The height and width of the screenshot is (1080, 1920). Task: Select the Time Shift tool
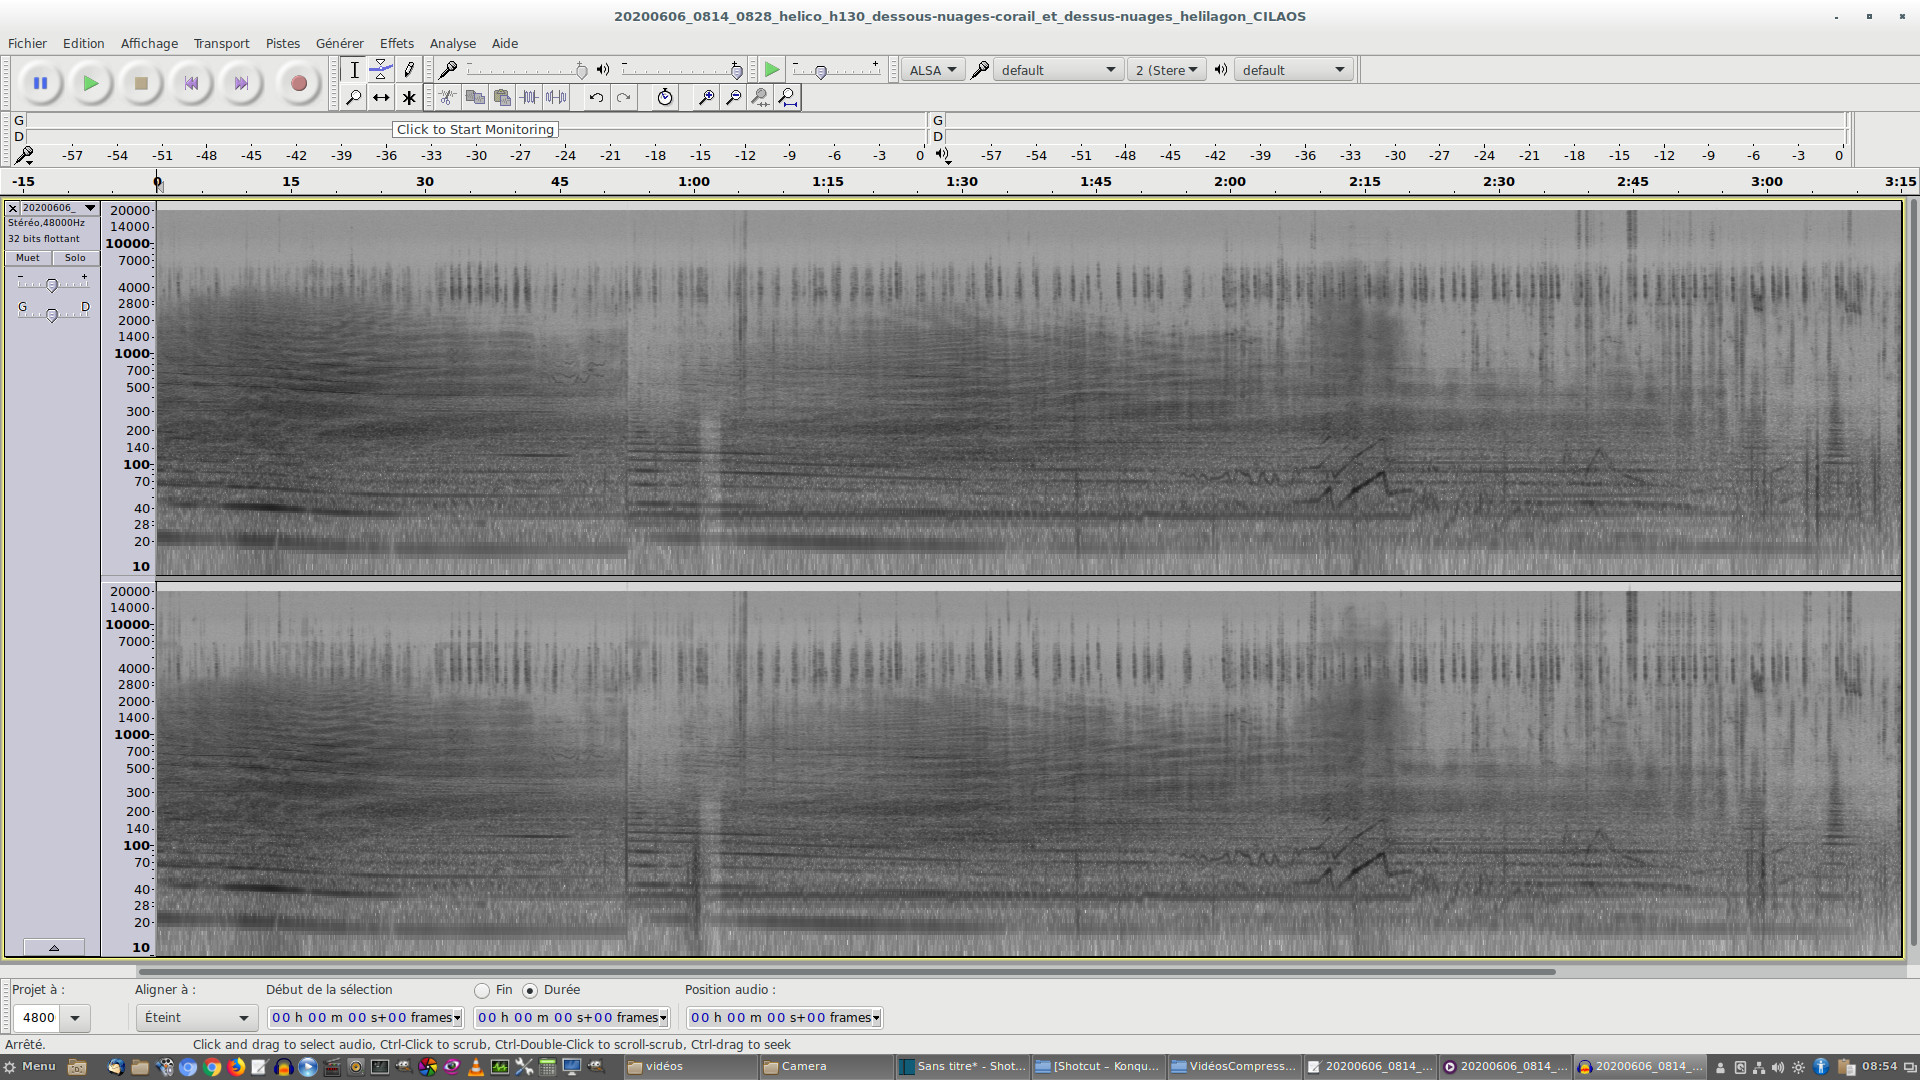tap(381, 97)
